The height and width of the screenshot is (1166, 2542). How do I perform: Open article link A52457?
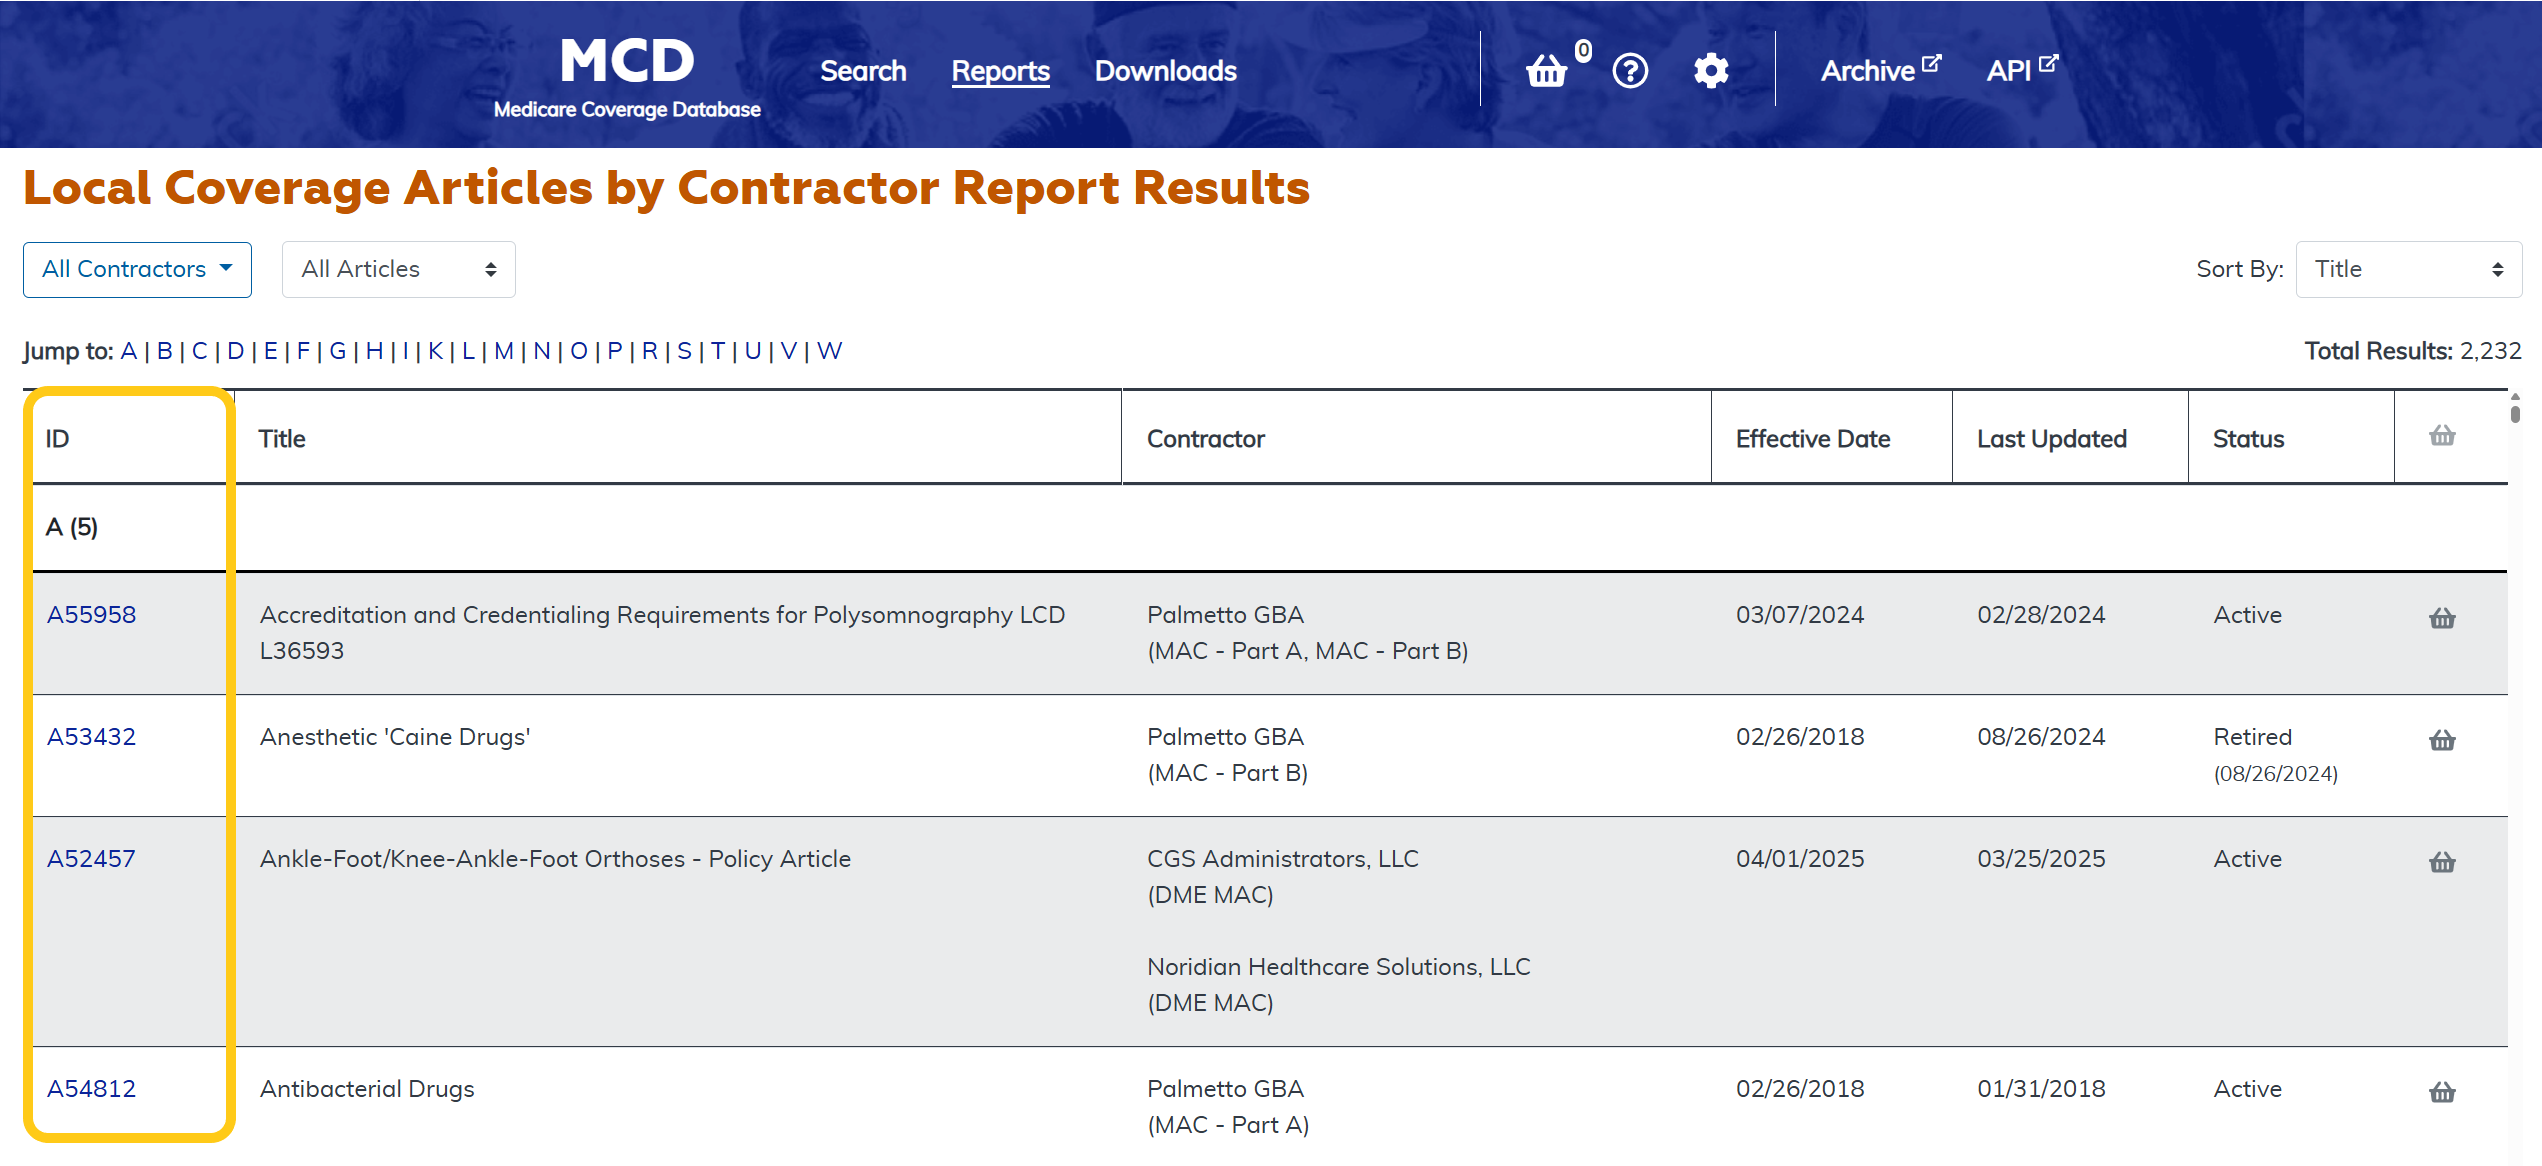click(x=91, y=859)
